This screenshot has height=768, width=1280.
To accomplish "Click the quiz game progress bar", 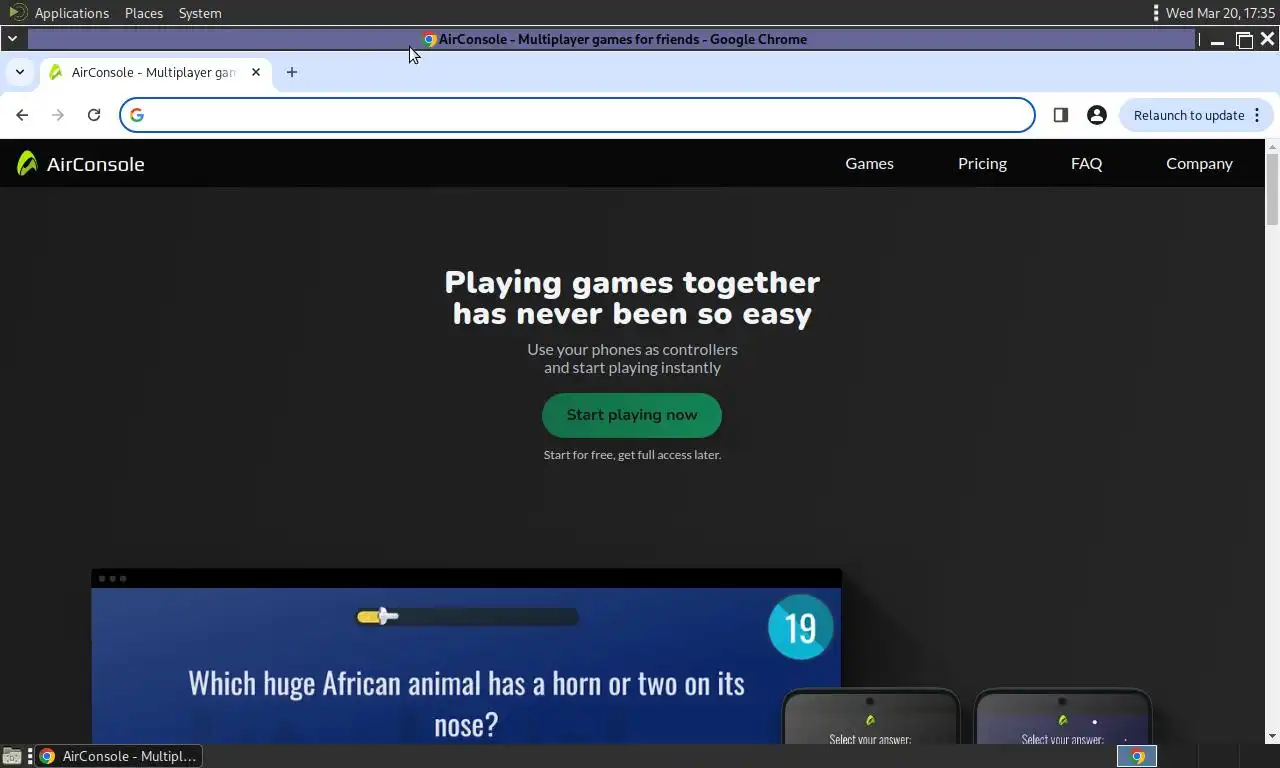I will (x=467, y=617).
